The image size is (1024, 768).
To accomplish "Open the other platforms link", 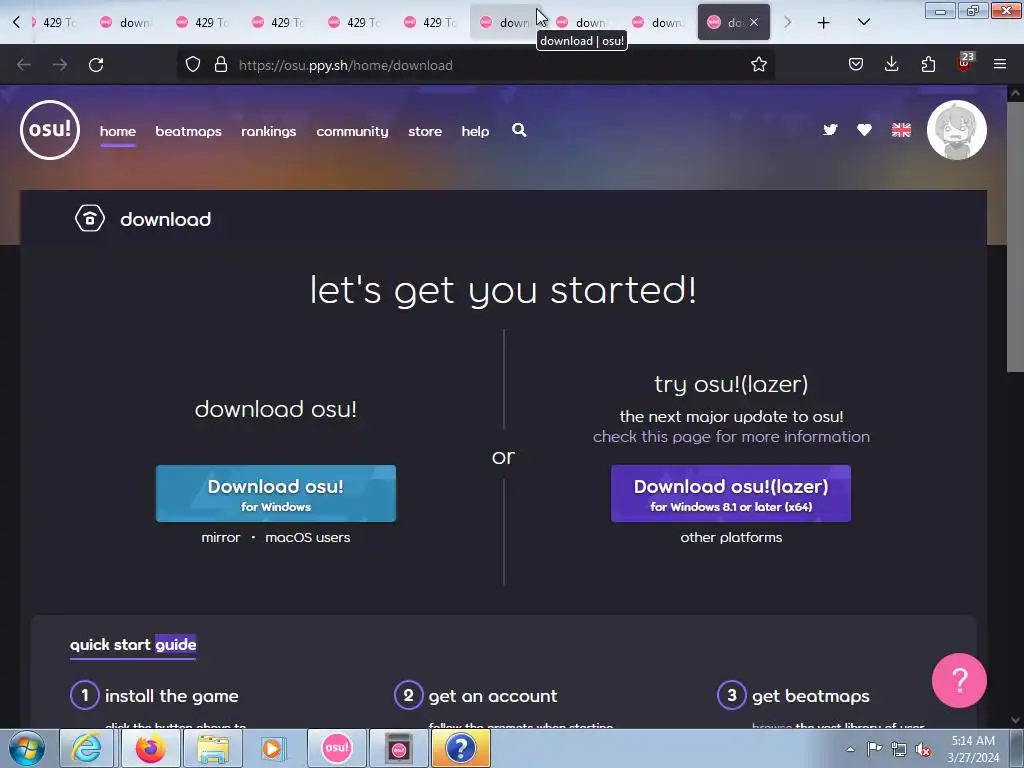I will [731, 537].
